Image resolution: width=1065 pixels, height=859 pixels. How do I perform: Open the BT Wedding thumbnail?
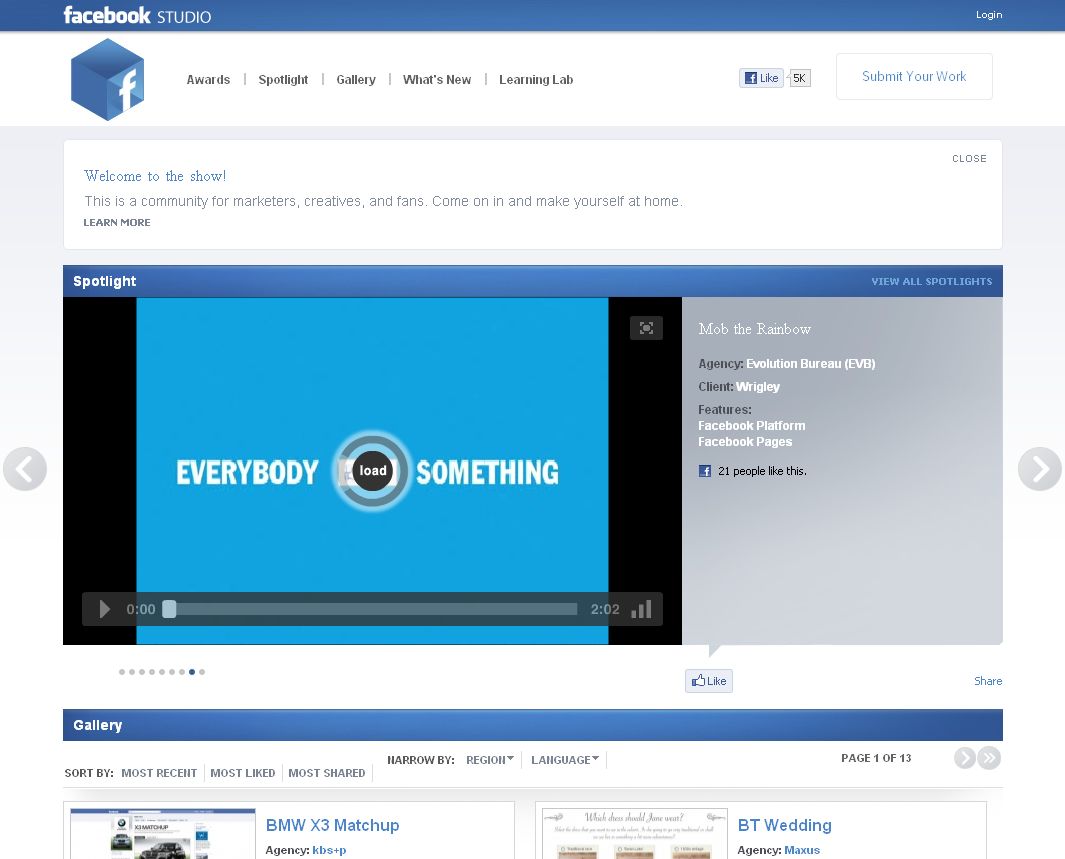(x=634, y=834)
